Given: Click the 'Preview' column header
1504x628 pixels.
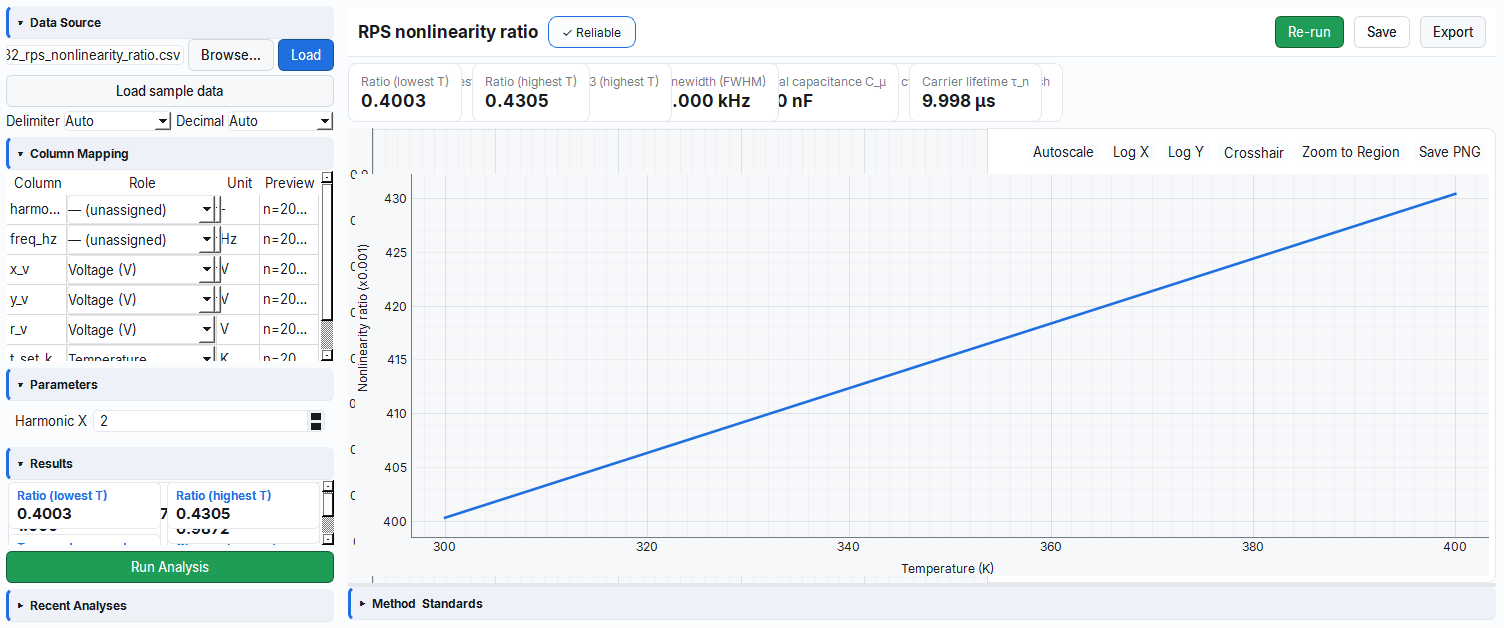Looking at the screenshot, I should 289,183.
